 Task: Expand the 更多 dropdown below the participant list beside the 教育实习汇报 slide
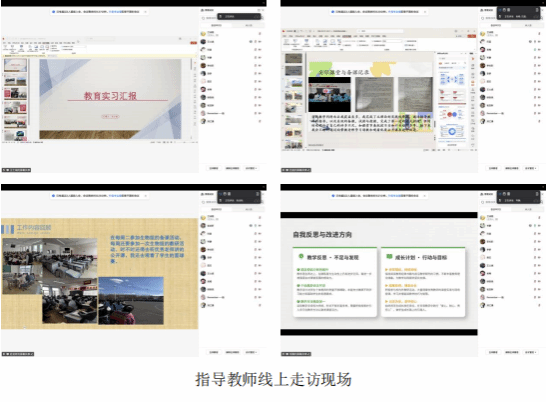(x=251, y=168)
